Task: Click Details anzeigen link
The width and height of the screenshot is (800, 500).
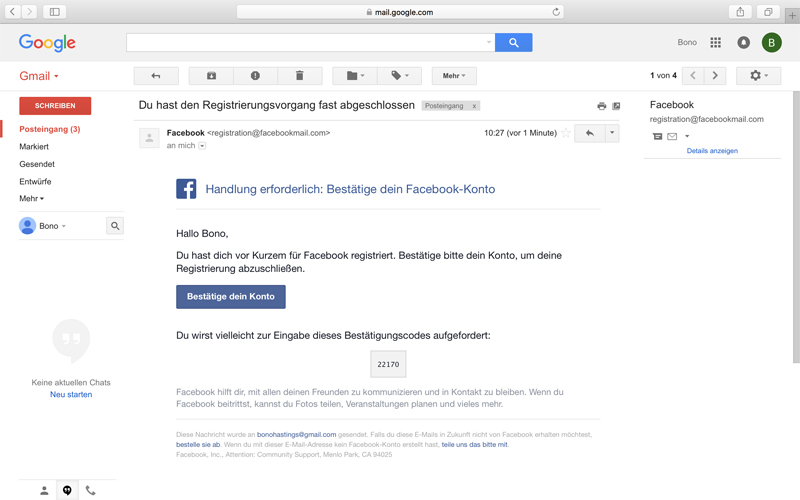Action: [712, 151]
